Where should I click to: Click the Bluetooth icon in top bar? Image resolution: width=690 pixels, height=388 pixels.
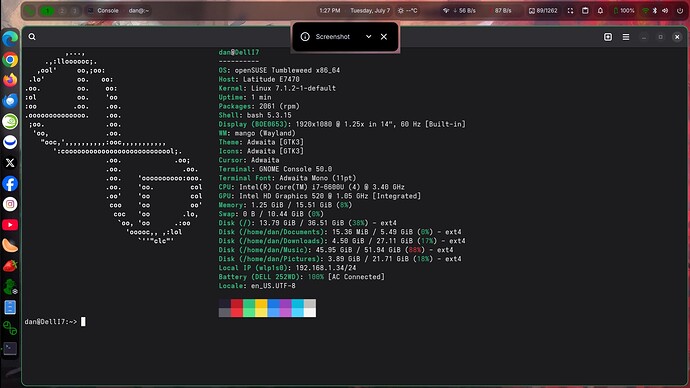click(x=655, y=11)
